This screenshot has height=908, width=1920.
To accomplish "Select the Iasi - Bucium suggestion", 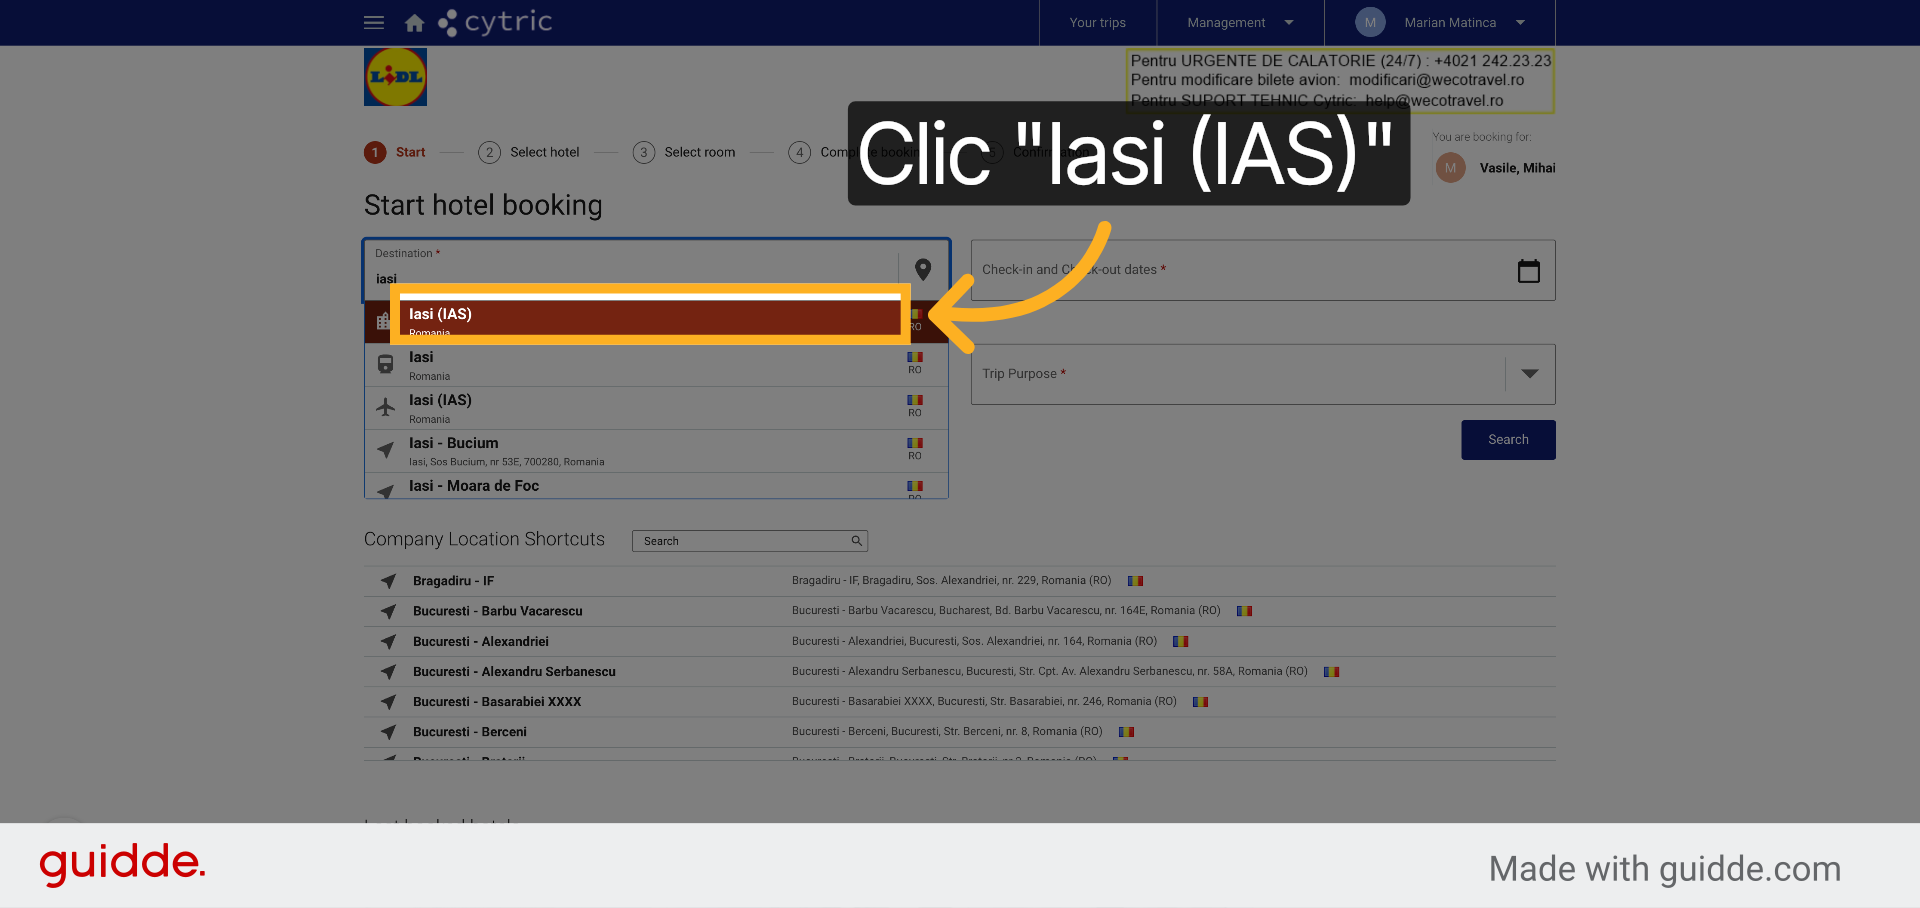I will click(656, 451).
